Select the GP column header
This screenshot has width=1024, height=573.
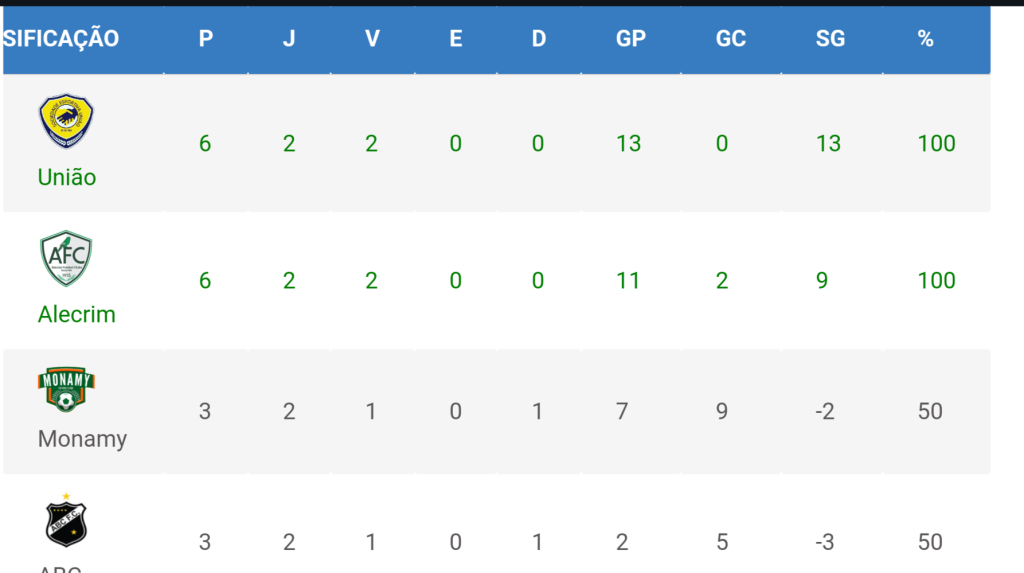pos(631,39)
